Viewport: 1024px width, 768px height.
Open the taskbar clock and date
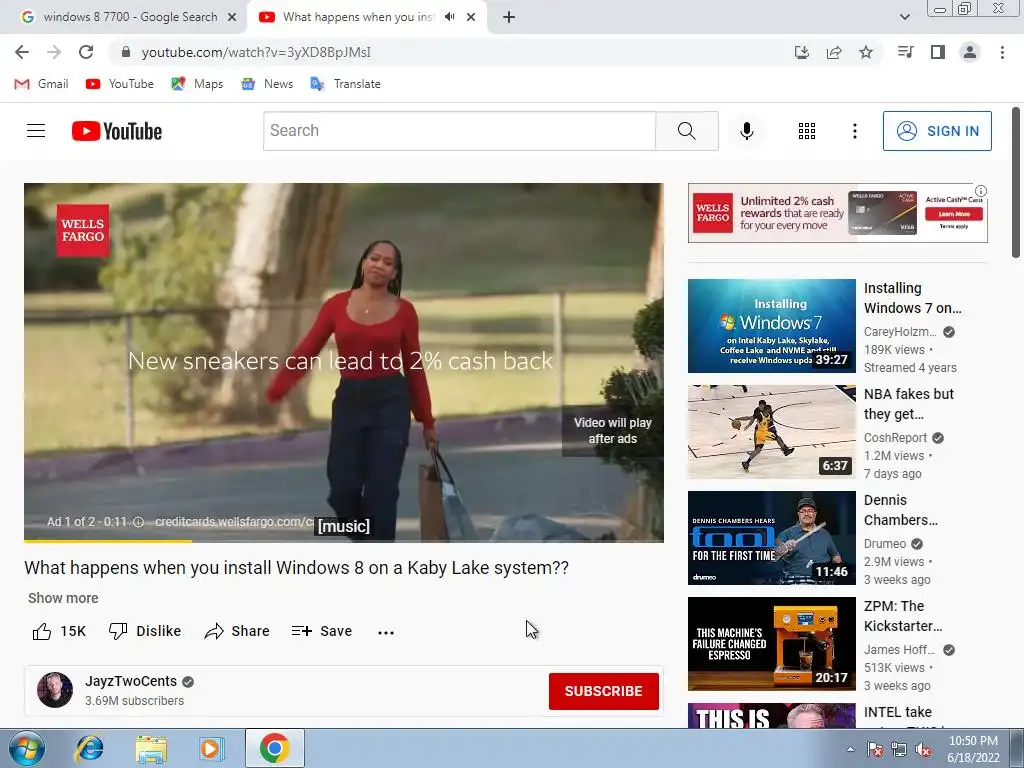(973, 749)
